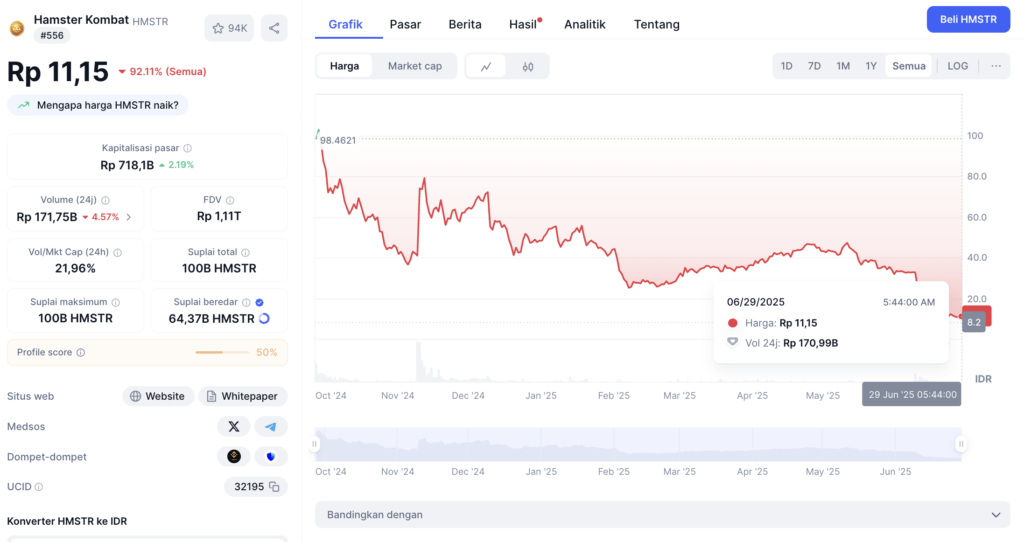Open the Telegram social link
1024x542 pixels.
point(270,426)
